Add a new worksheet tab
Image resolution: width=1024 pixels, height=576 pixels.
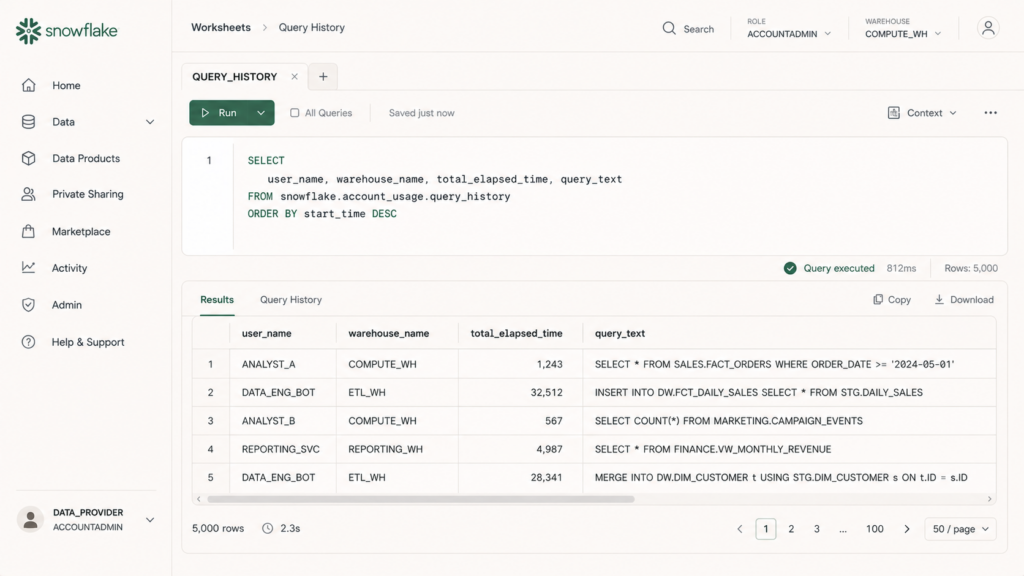pos(323,76)
